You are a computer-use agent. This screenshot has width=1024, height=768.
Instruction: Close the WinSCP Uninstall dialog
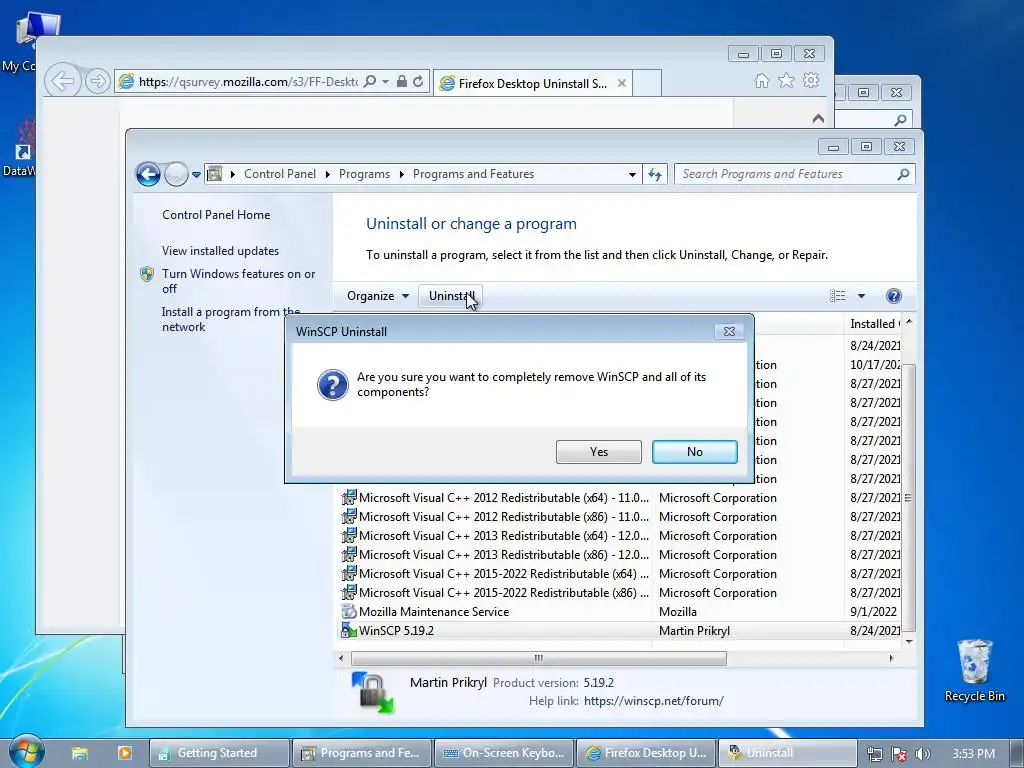click(729, 332)
